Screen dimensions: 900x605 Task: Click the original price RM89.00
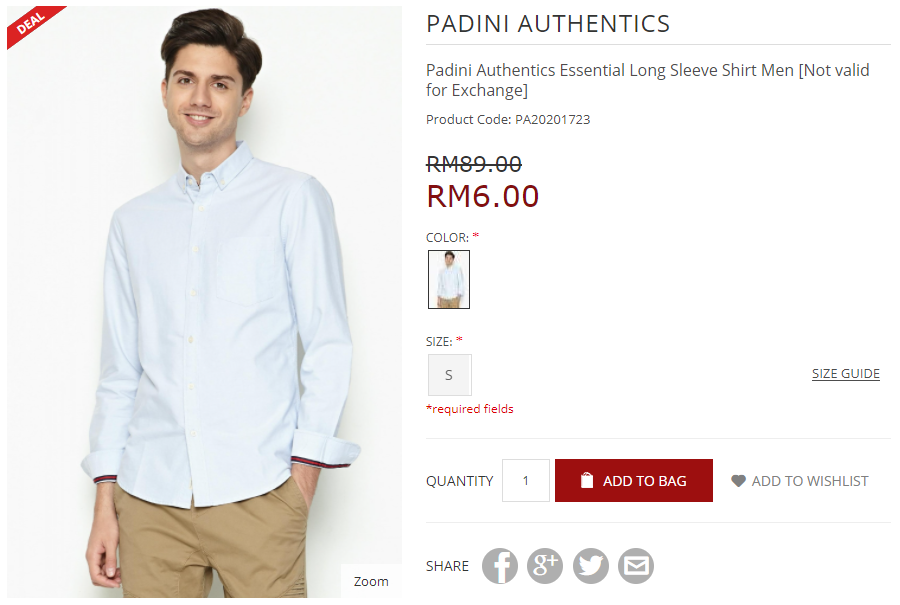(474, 164)
